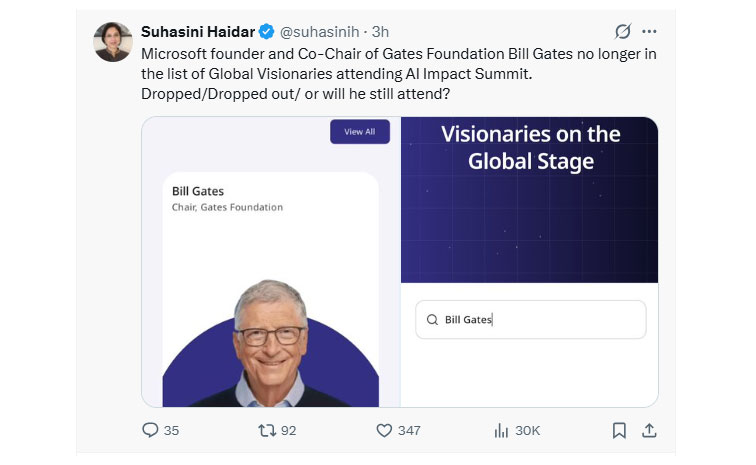Image resolution: width=756 pixels, height=465 pixels.
Task: Click the 30K views count
Action: coord(527,430)
